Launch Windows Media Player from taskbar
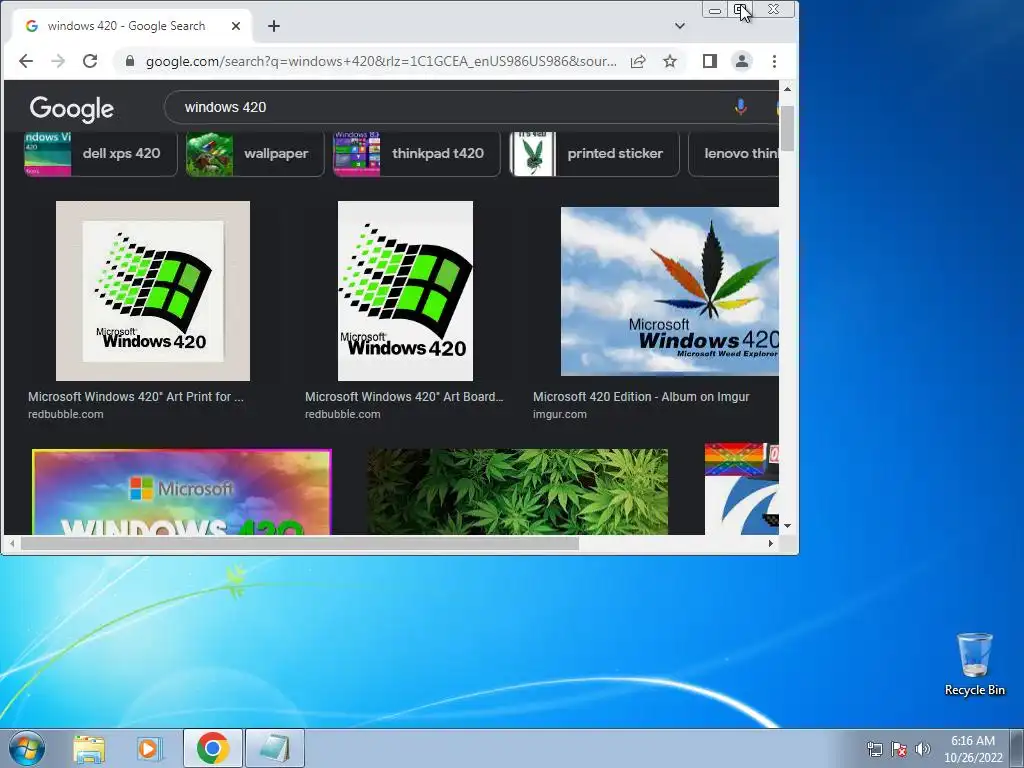 pos(150,748)
